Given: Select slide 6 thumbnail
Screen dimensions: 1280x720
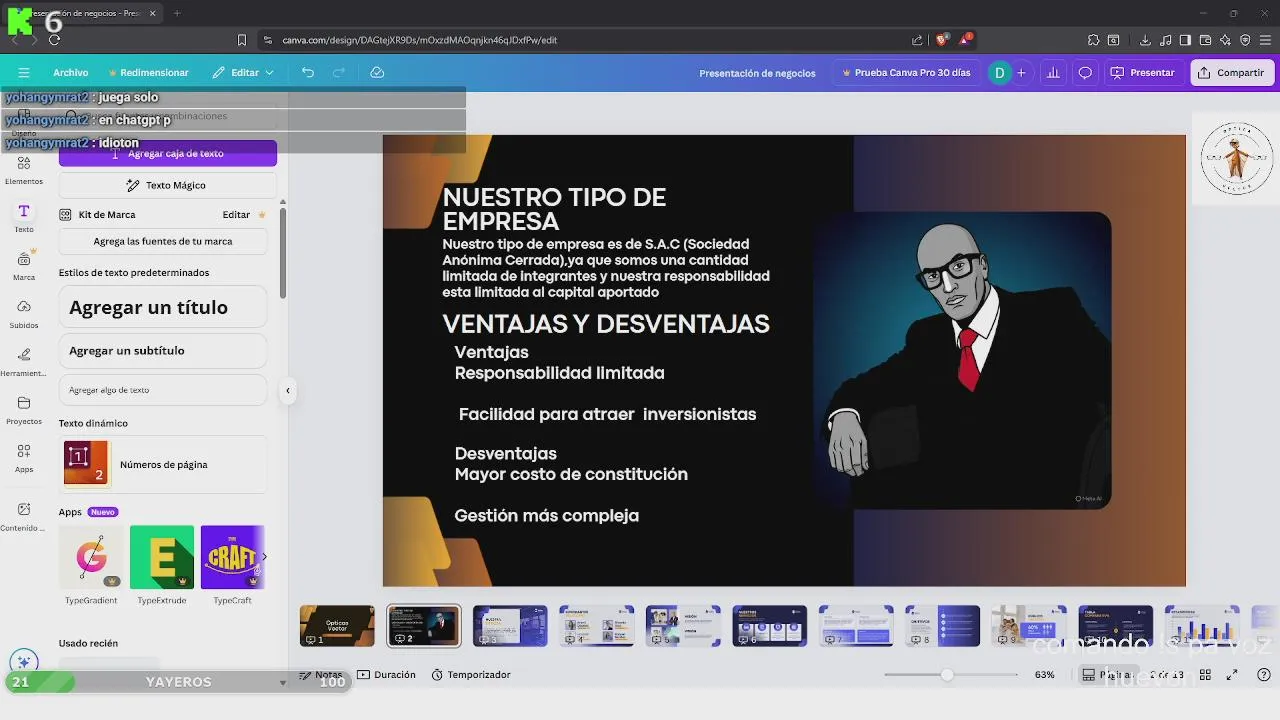Looking at the screenshot, I should pyautogui.click(x=769, y=626).
